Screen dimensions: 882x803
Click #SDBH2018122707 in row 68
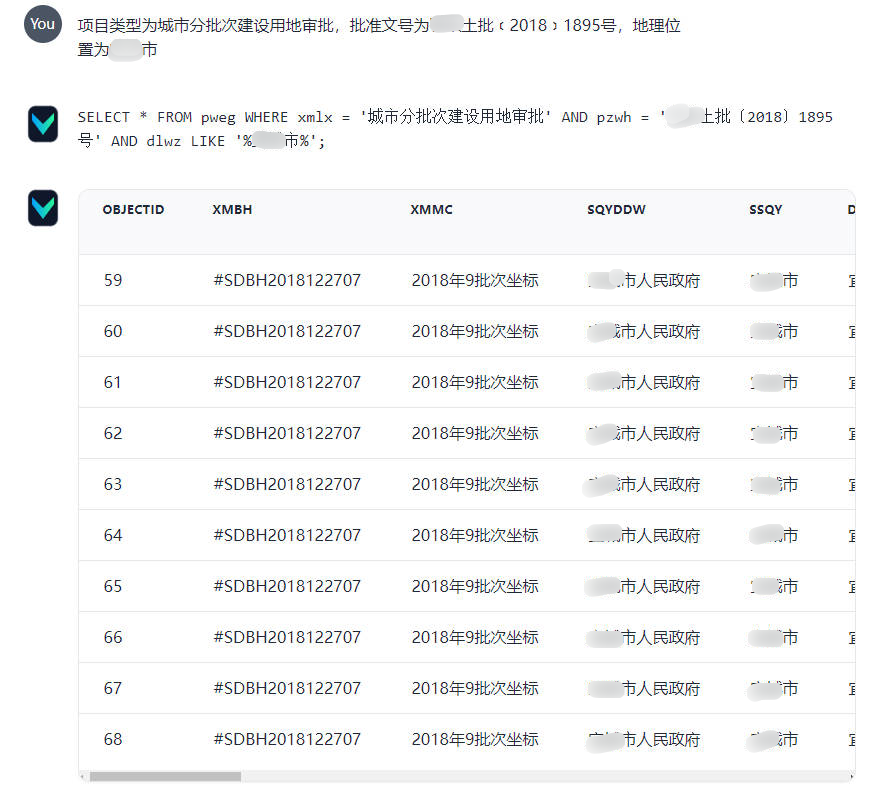click(287, 739)
